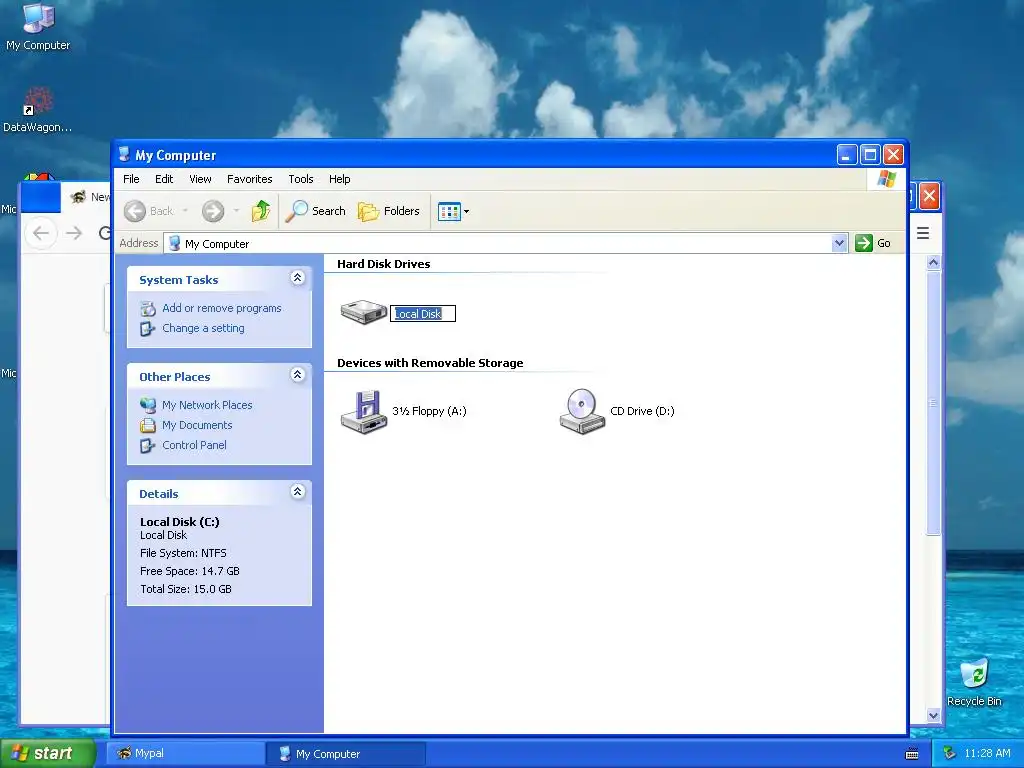1024x768 pixels.
Task: Click the Windows flag logo in menu bar
Action: point(887,178)
